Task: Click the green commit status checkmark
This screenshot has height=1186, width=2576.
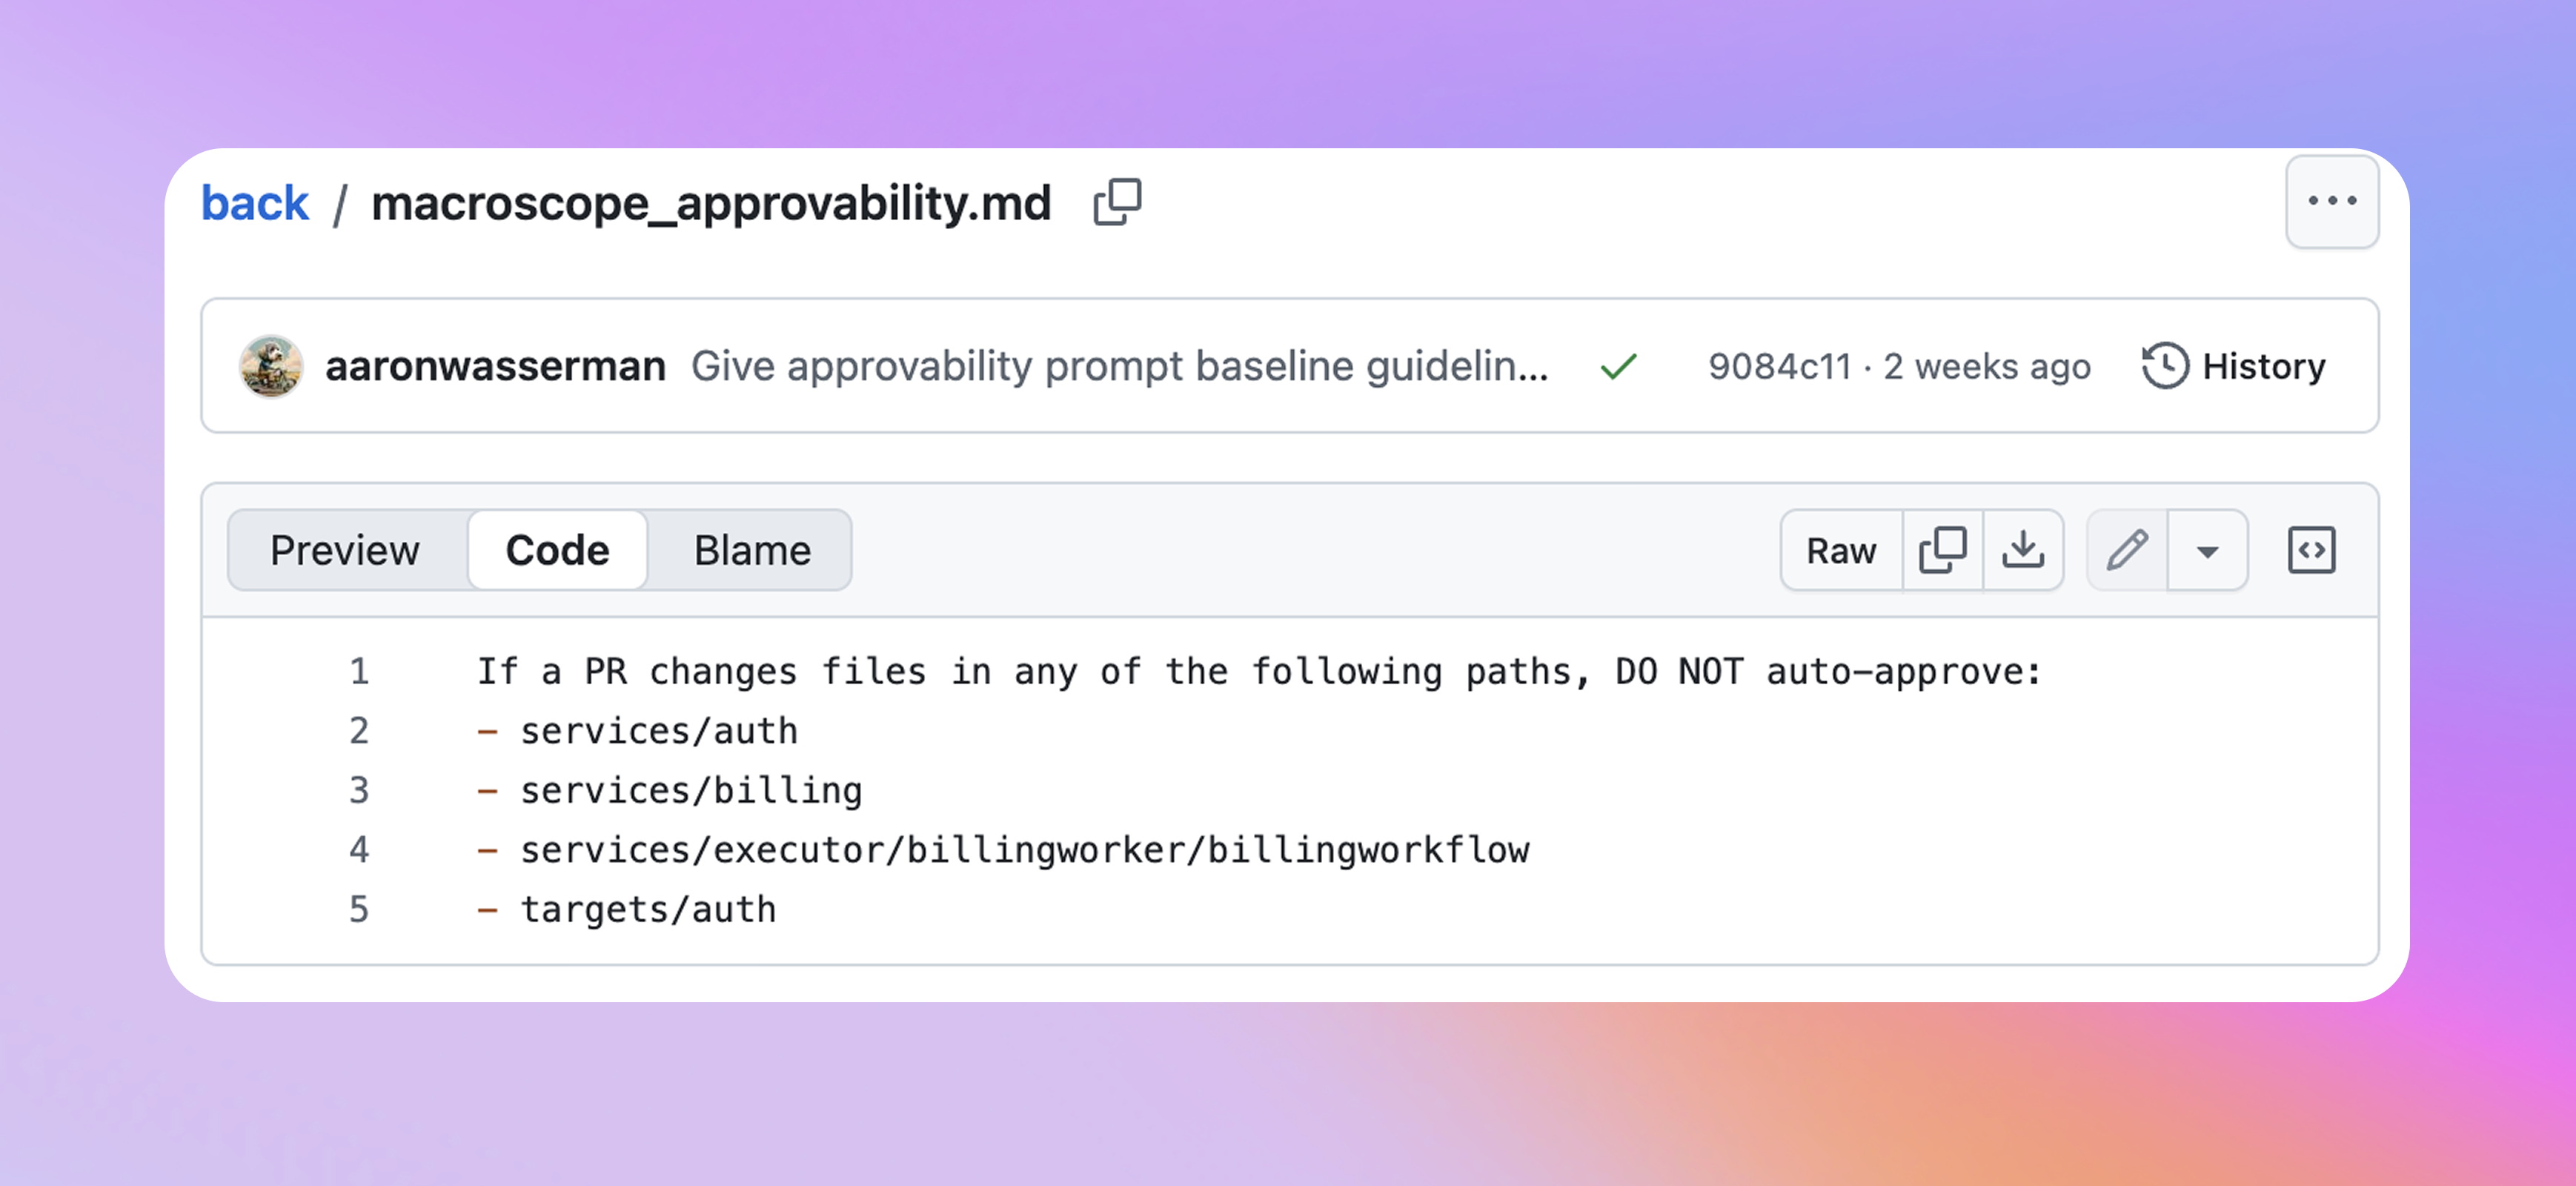Action: coord(1618,367)
